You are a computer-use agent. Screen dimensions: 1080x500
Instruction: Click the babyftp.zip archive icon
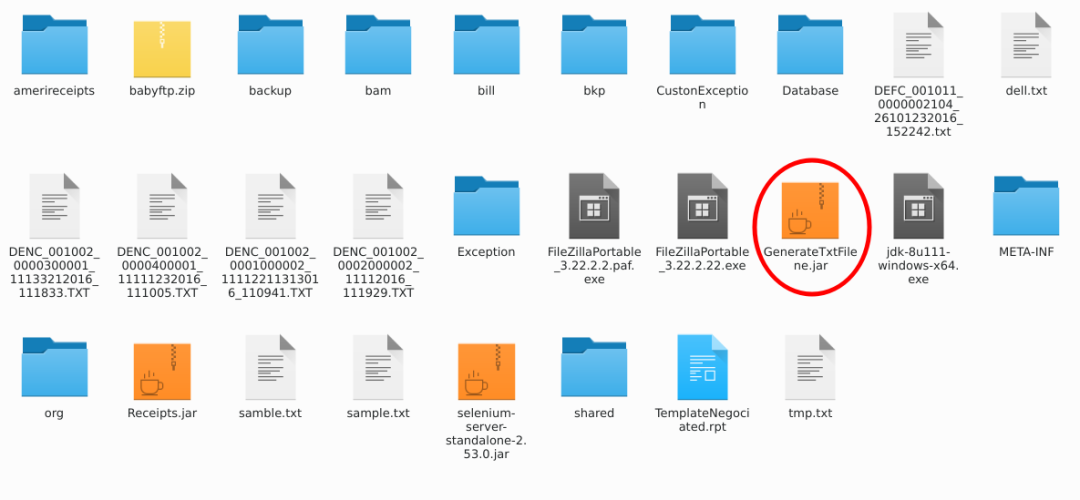162,48
